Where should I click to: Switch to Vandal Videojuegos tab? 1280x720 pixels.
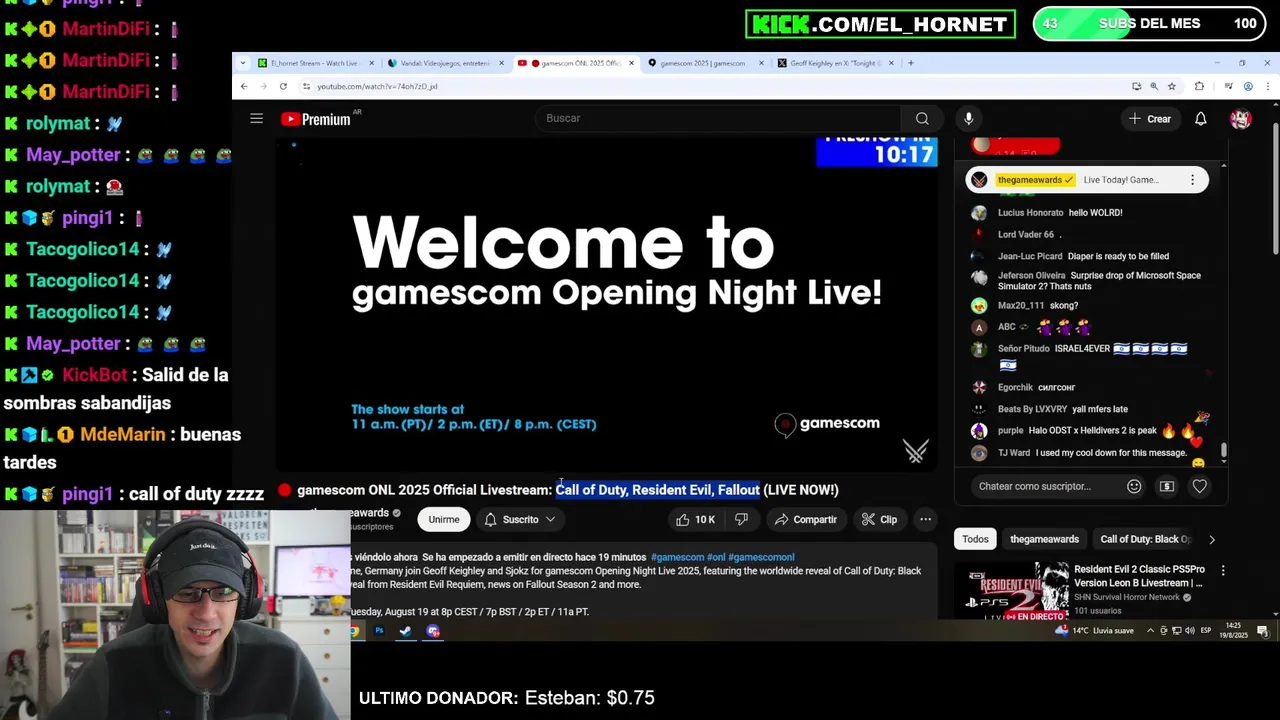tap(446, 63)
